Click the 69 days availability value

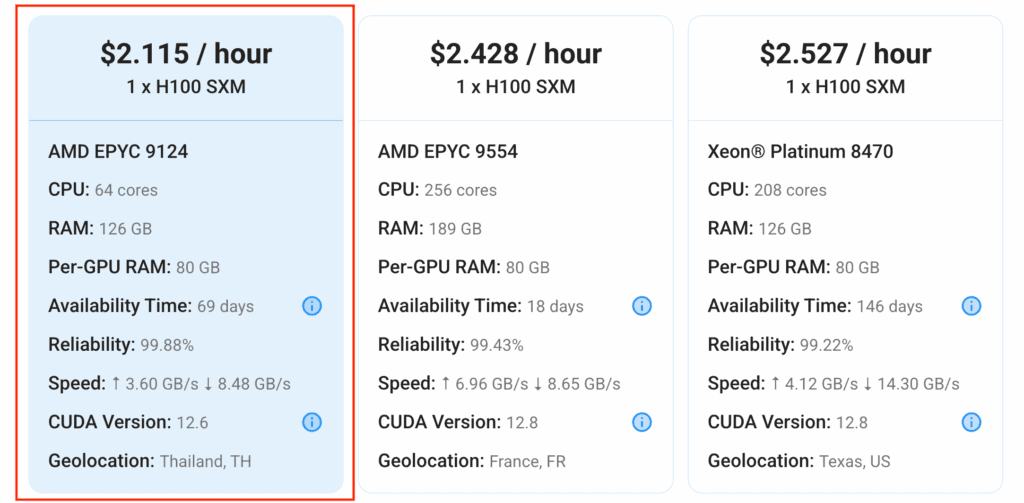[225, 306]
